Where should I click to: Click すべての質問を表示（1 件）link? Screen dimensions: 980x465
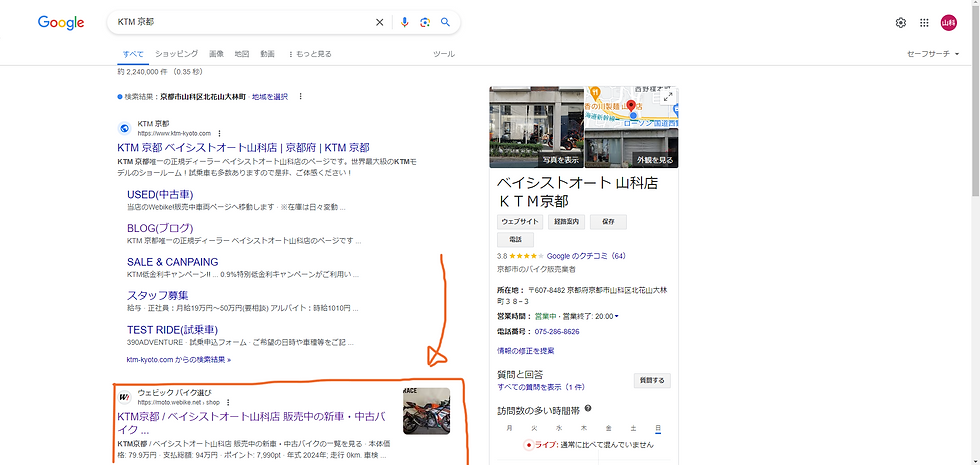click(x=541, y=388)
